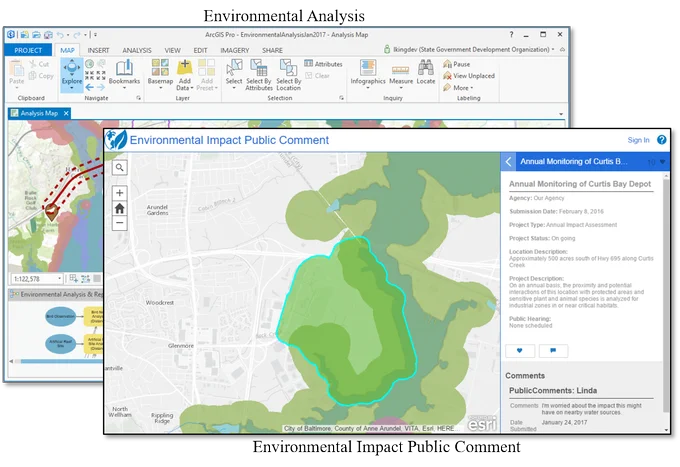This screenshot has width=680, height=467.
Task: Click the model view horizontal scrollbar
Action: click(61, 361)
